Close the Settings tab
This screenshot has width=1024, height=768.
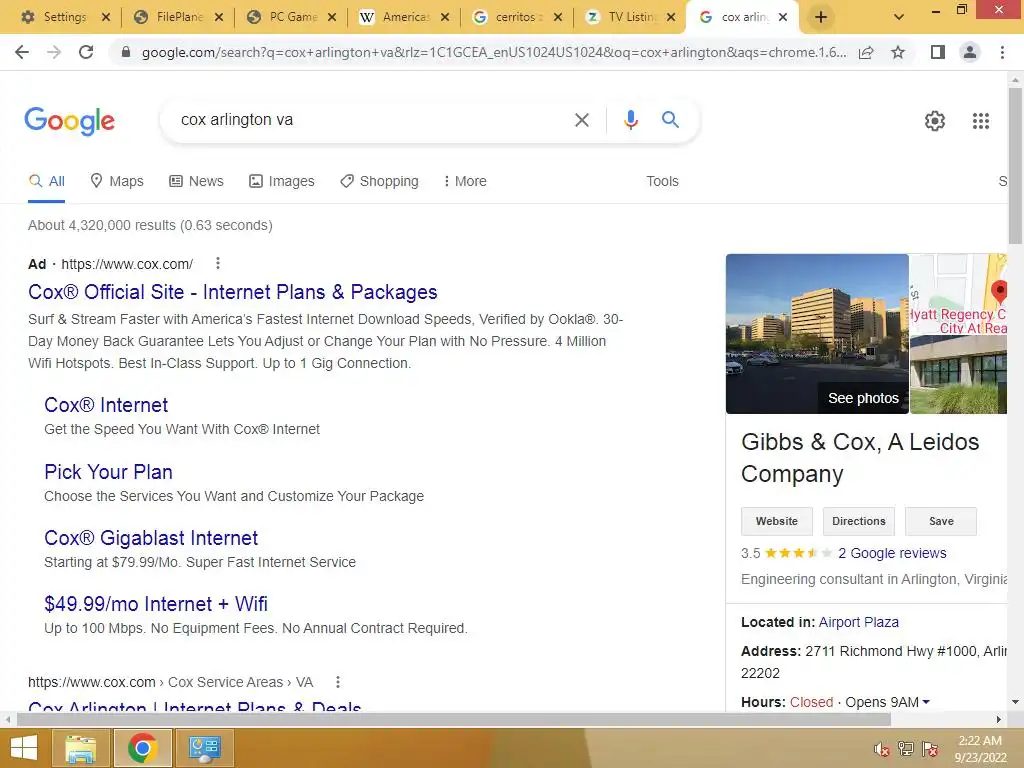[106, 17]
